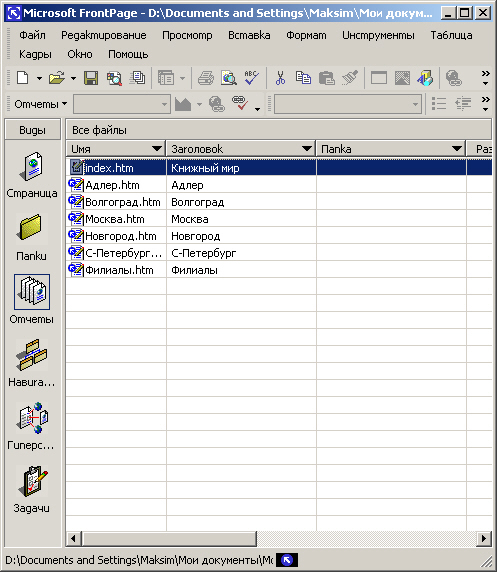This screenshot has width=497, height=572.
Task: Open the Просмотр menu
Action: (x=187, y=35)
